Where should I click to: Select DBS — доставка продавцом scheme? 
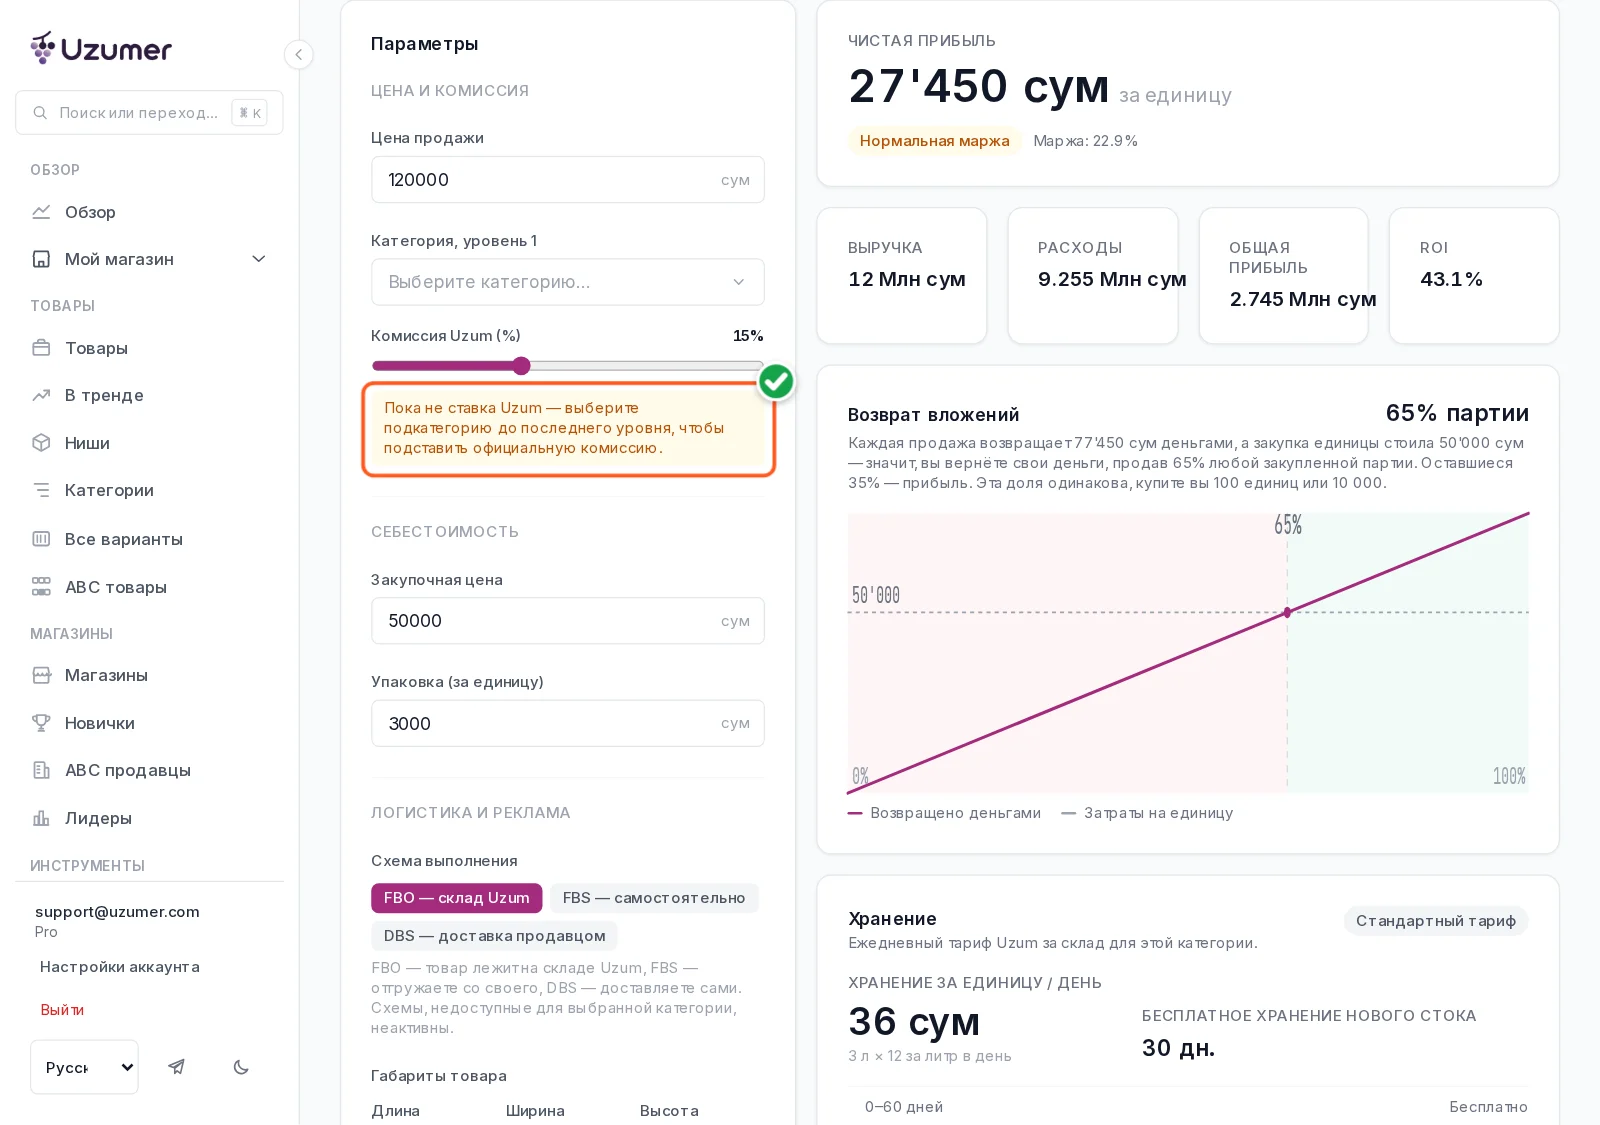[494, 936]
